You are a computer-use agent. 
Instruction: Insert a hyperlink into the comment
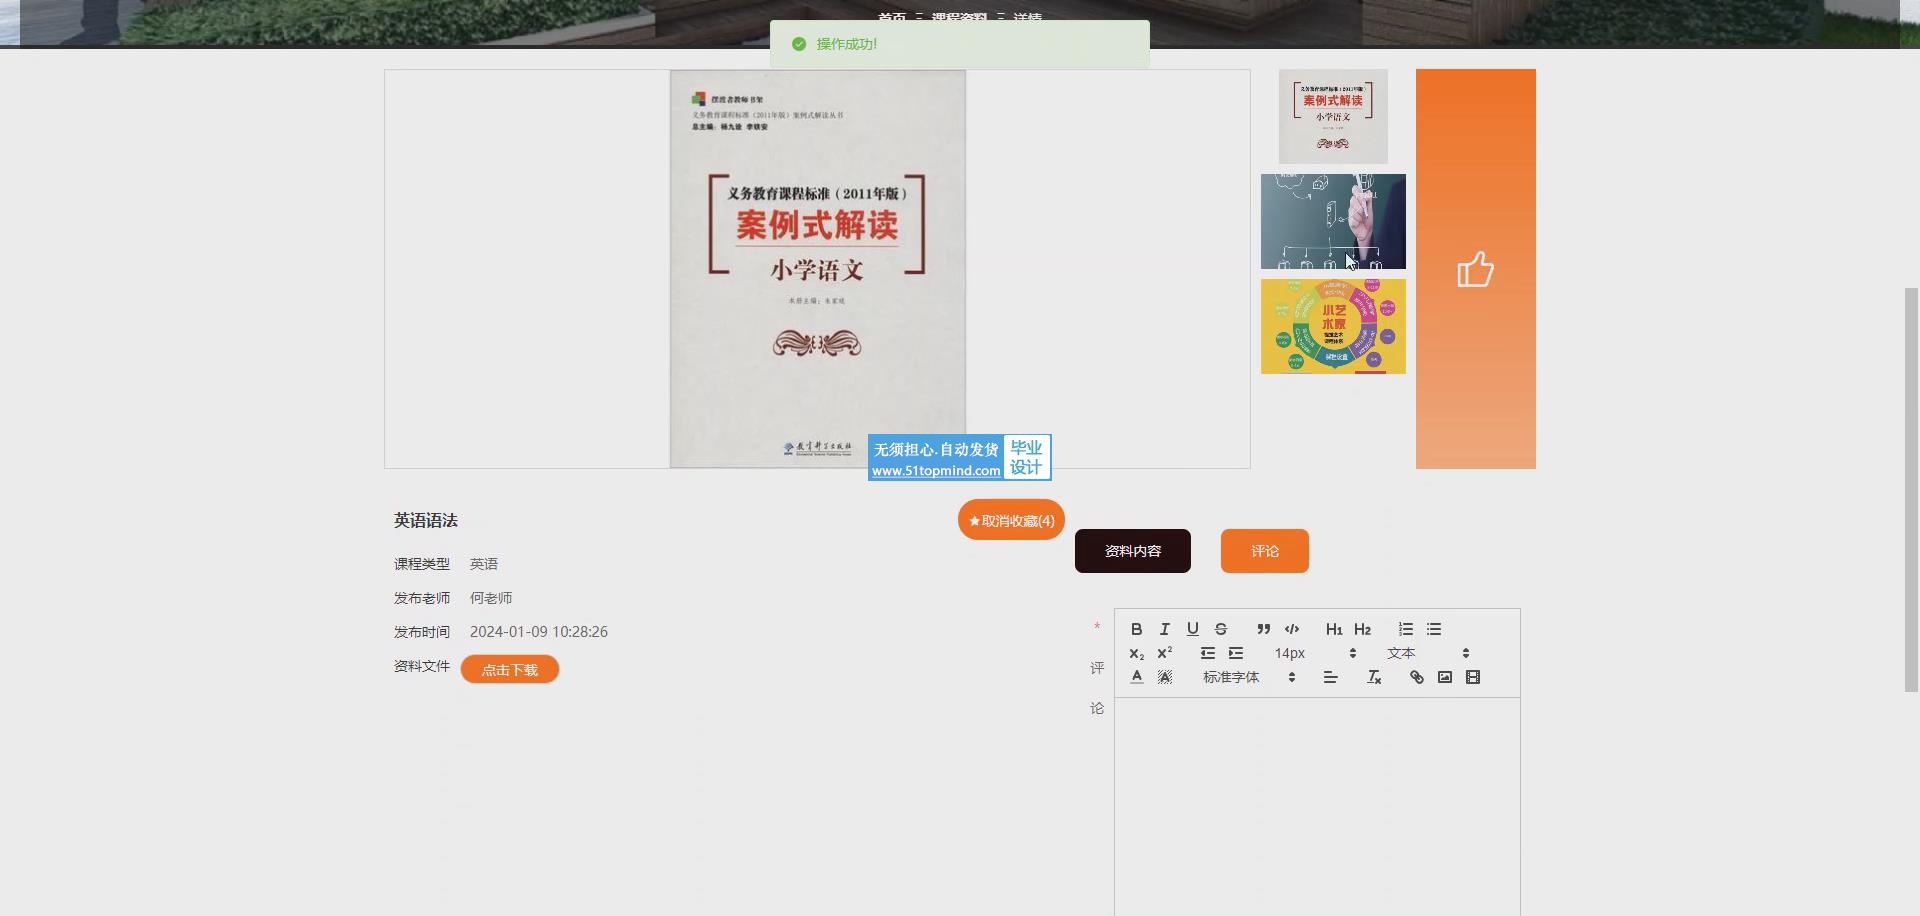click(1416, 677)
